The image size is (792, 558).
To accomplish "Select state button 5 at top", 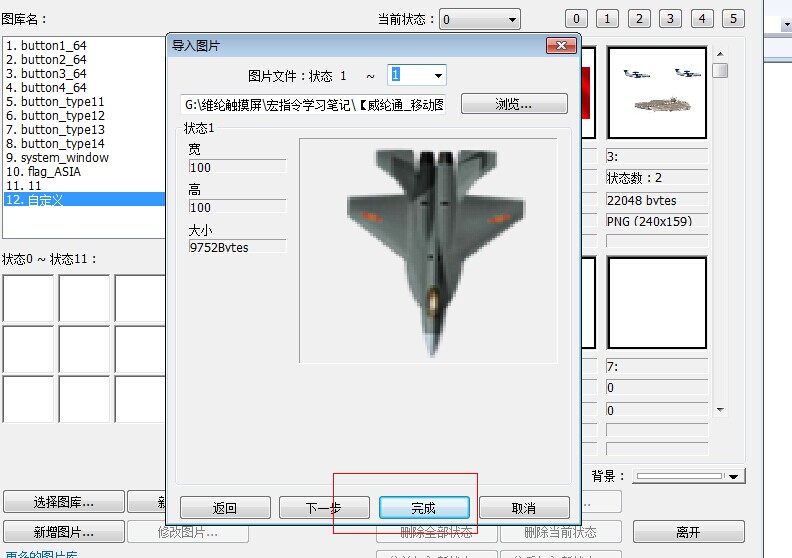I will (733, 19).
